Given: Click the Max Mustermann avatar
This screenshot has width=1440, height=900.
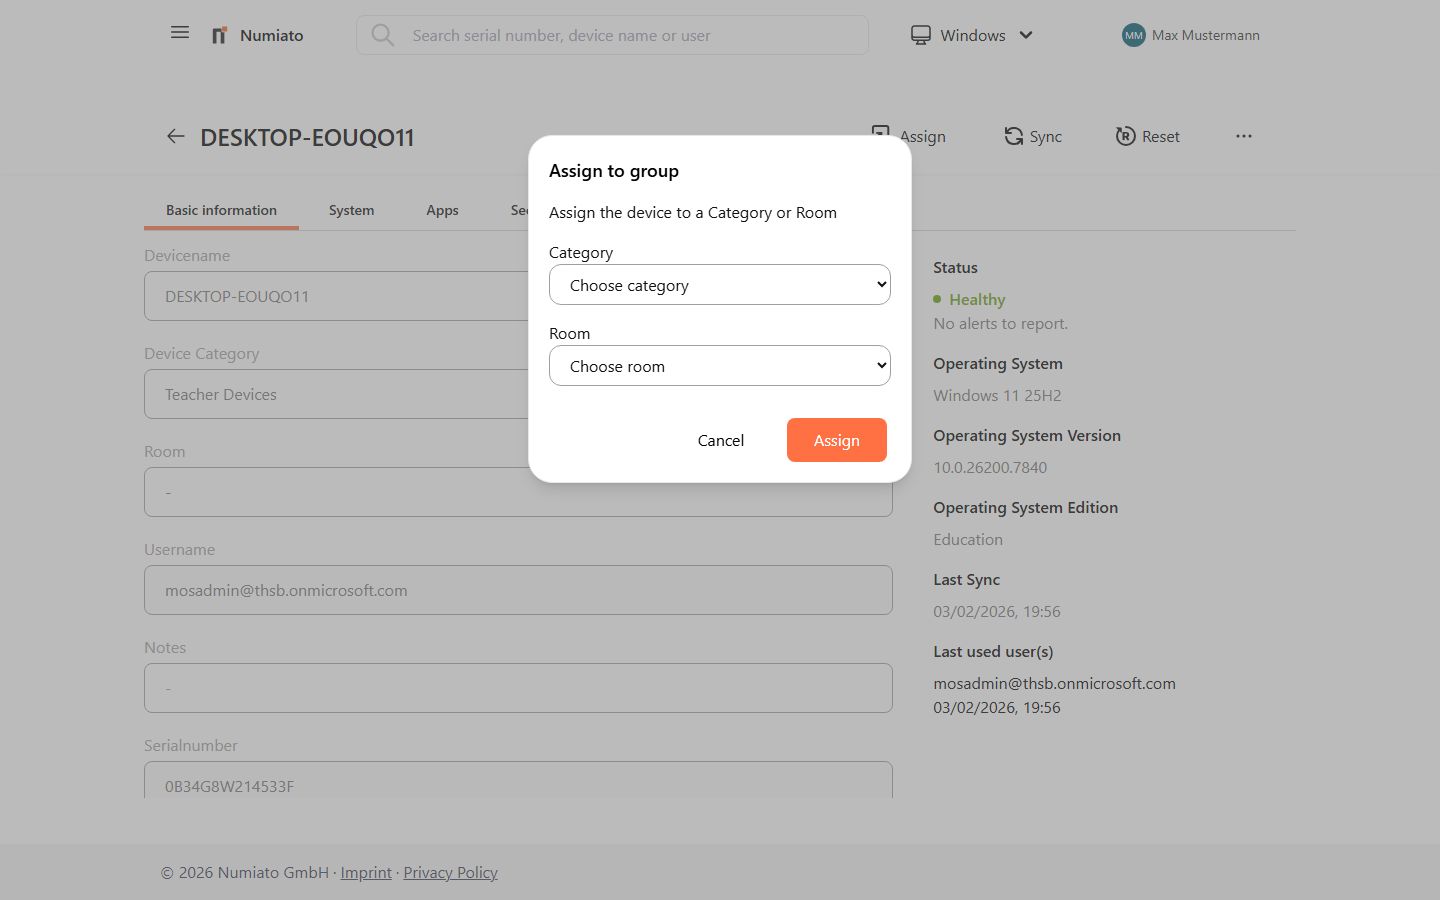Looking at the screenshot, I should point(1133,35).
